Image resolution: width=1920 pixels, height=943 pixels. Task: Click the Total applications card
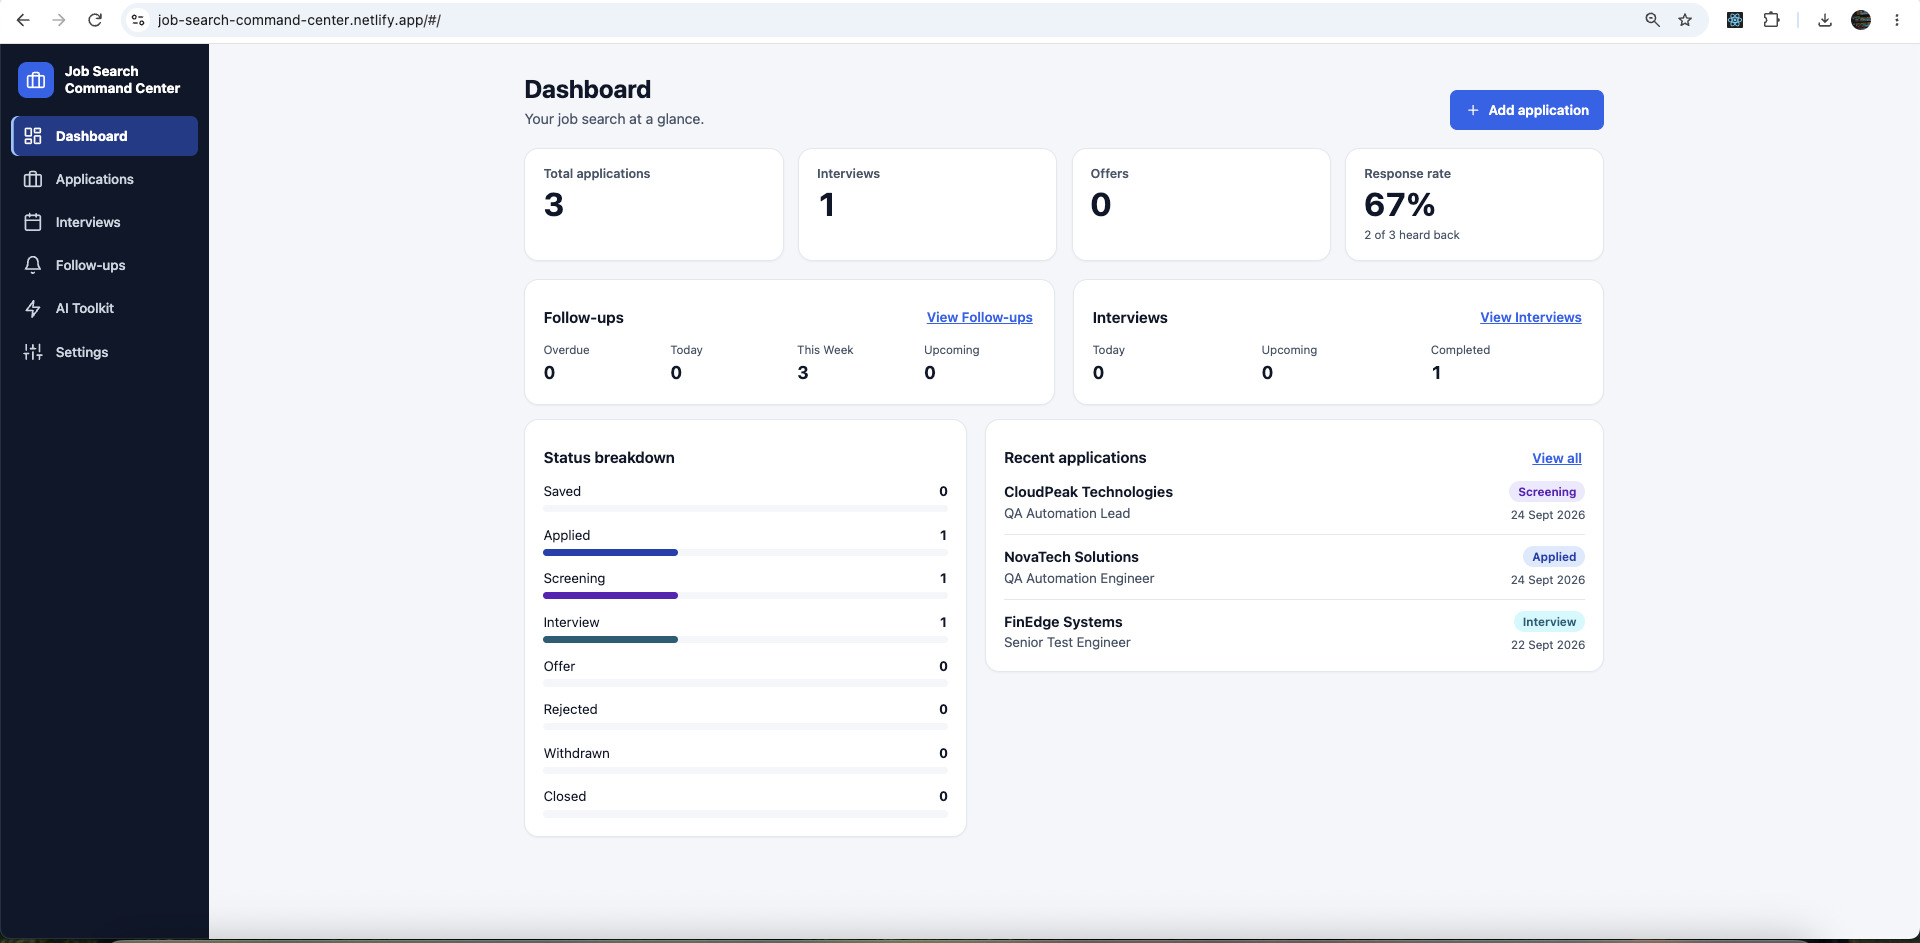(654, 205)
